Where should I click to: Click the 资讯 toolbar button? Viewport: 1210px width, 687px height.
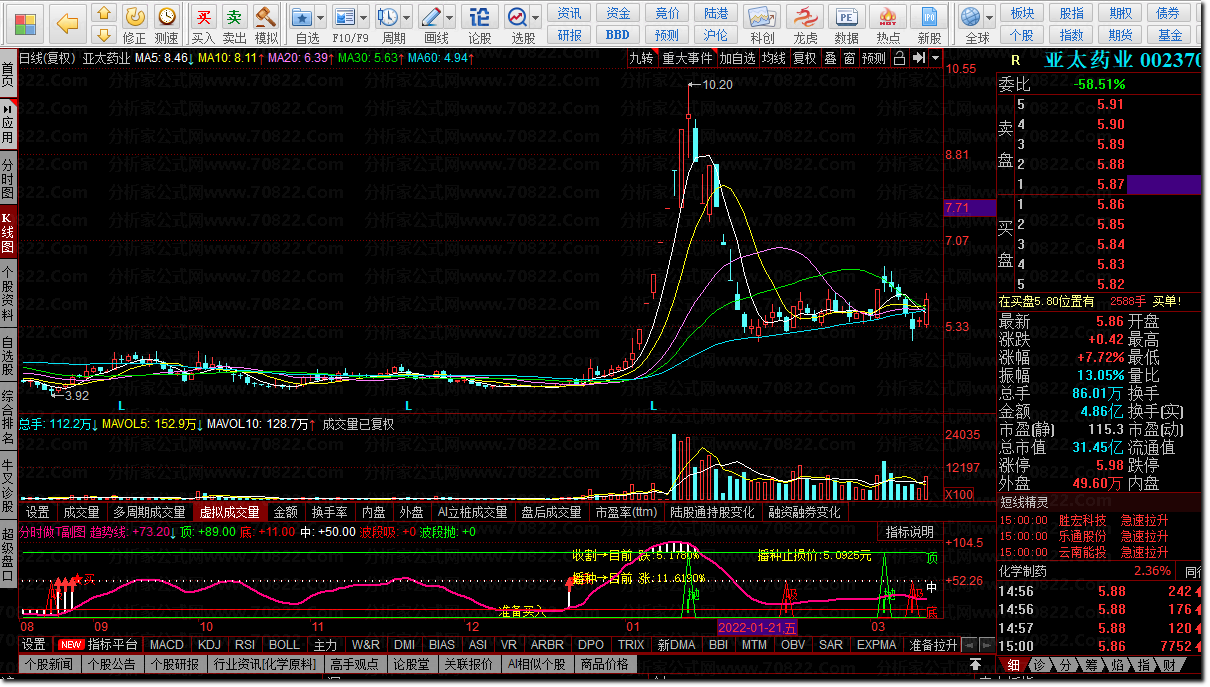[569, 13]
